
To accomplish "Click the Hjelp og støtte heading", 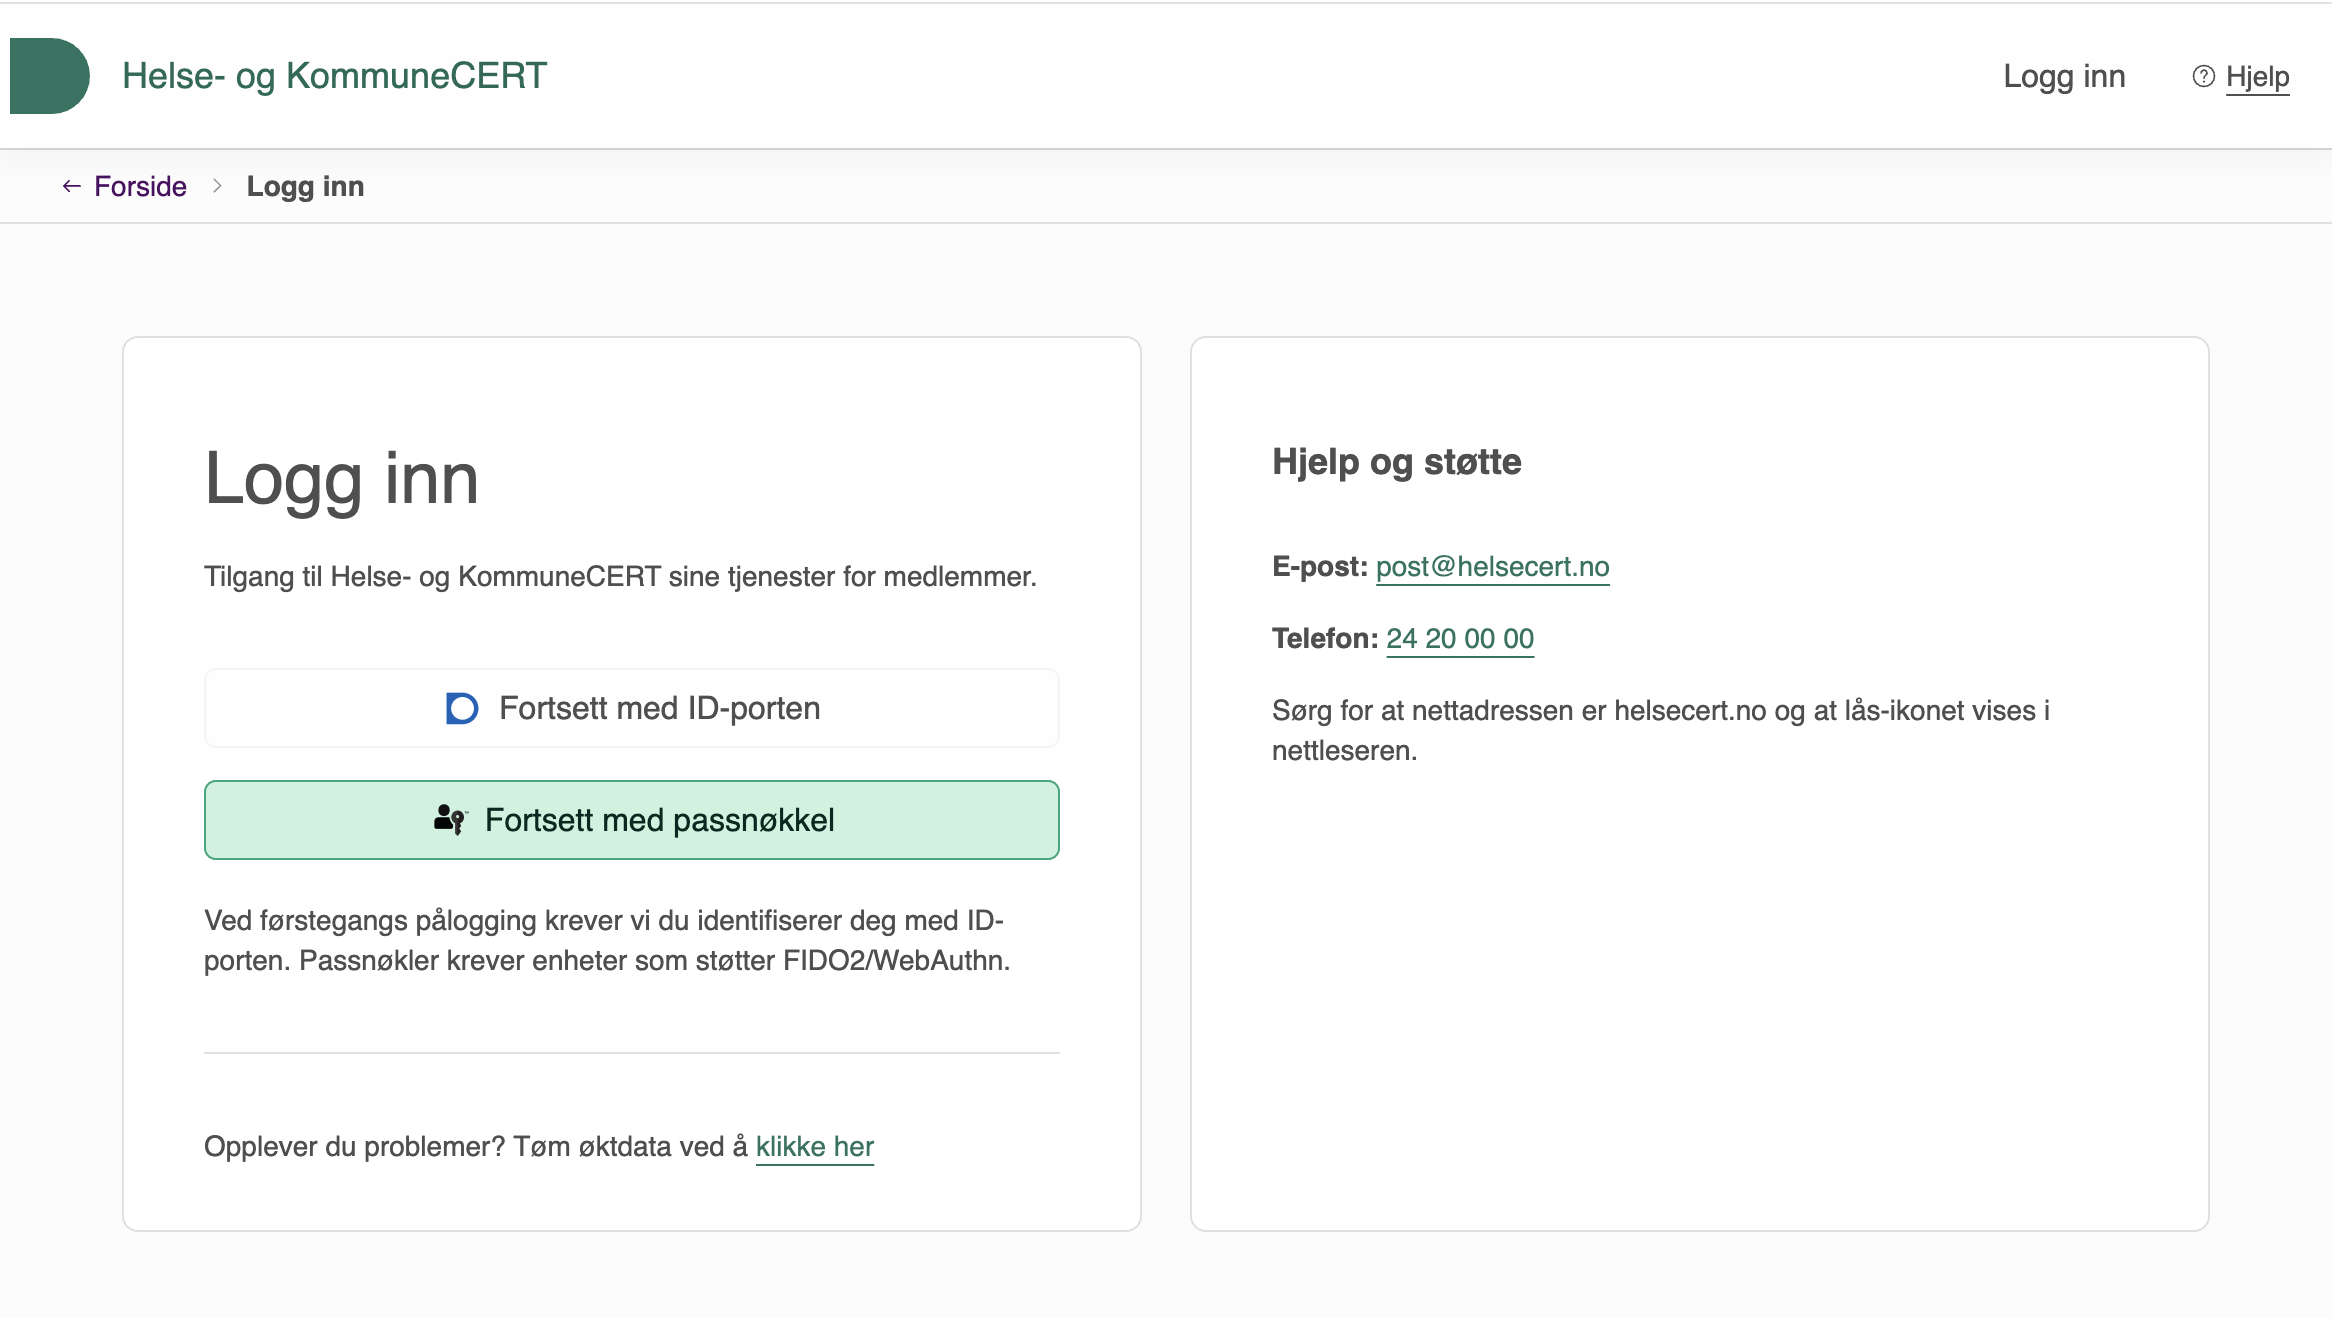I will [x=1396, y=462].
